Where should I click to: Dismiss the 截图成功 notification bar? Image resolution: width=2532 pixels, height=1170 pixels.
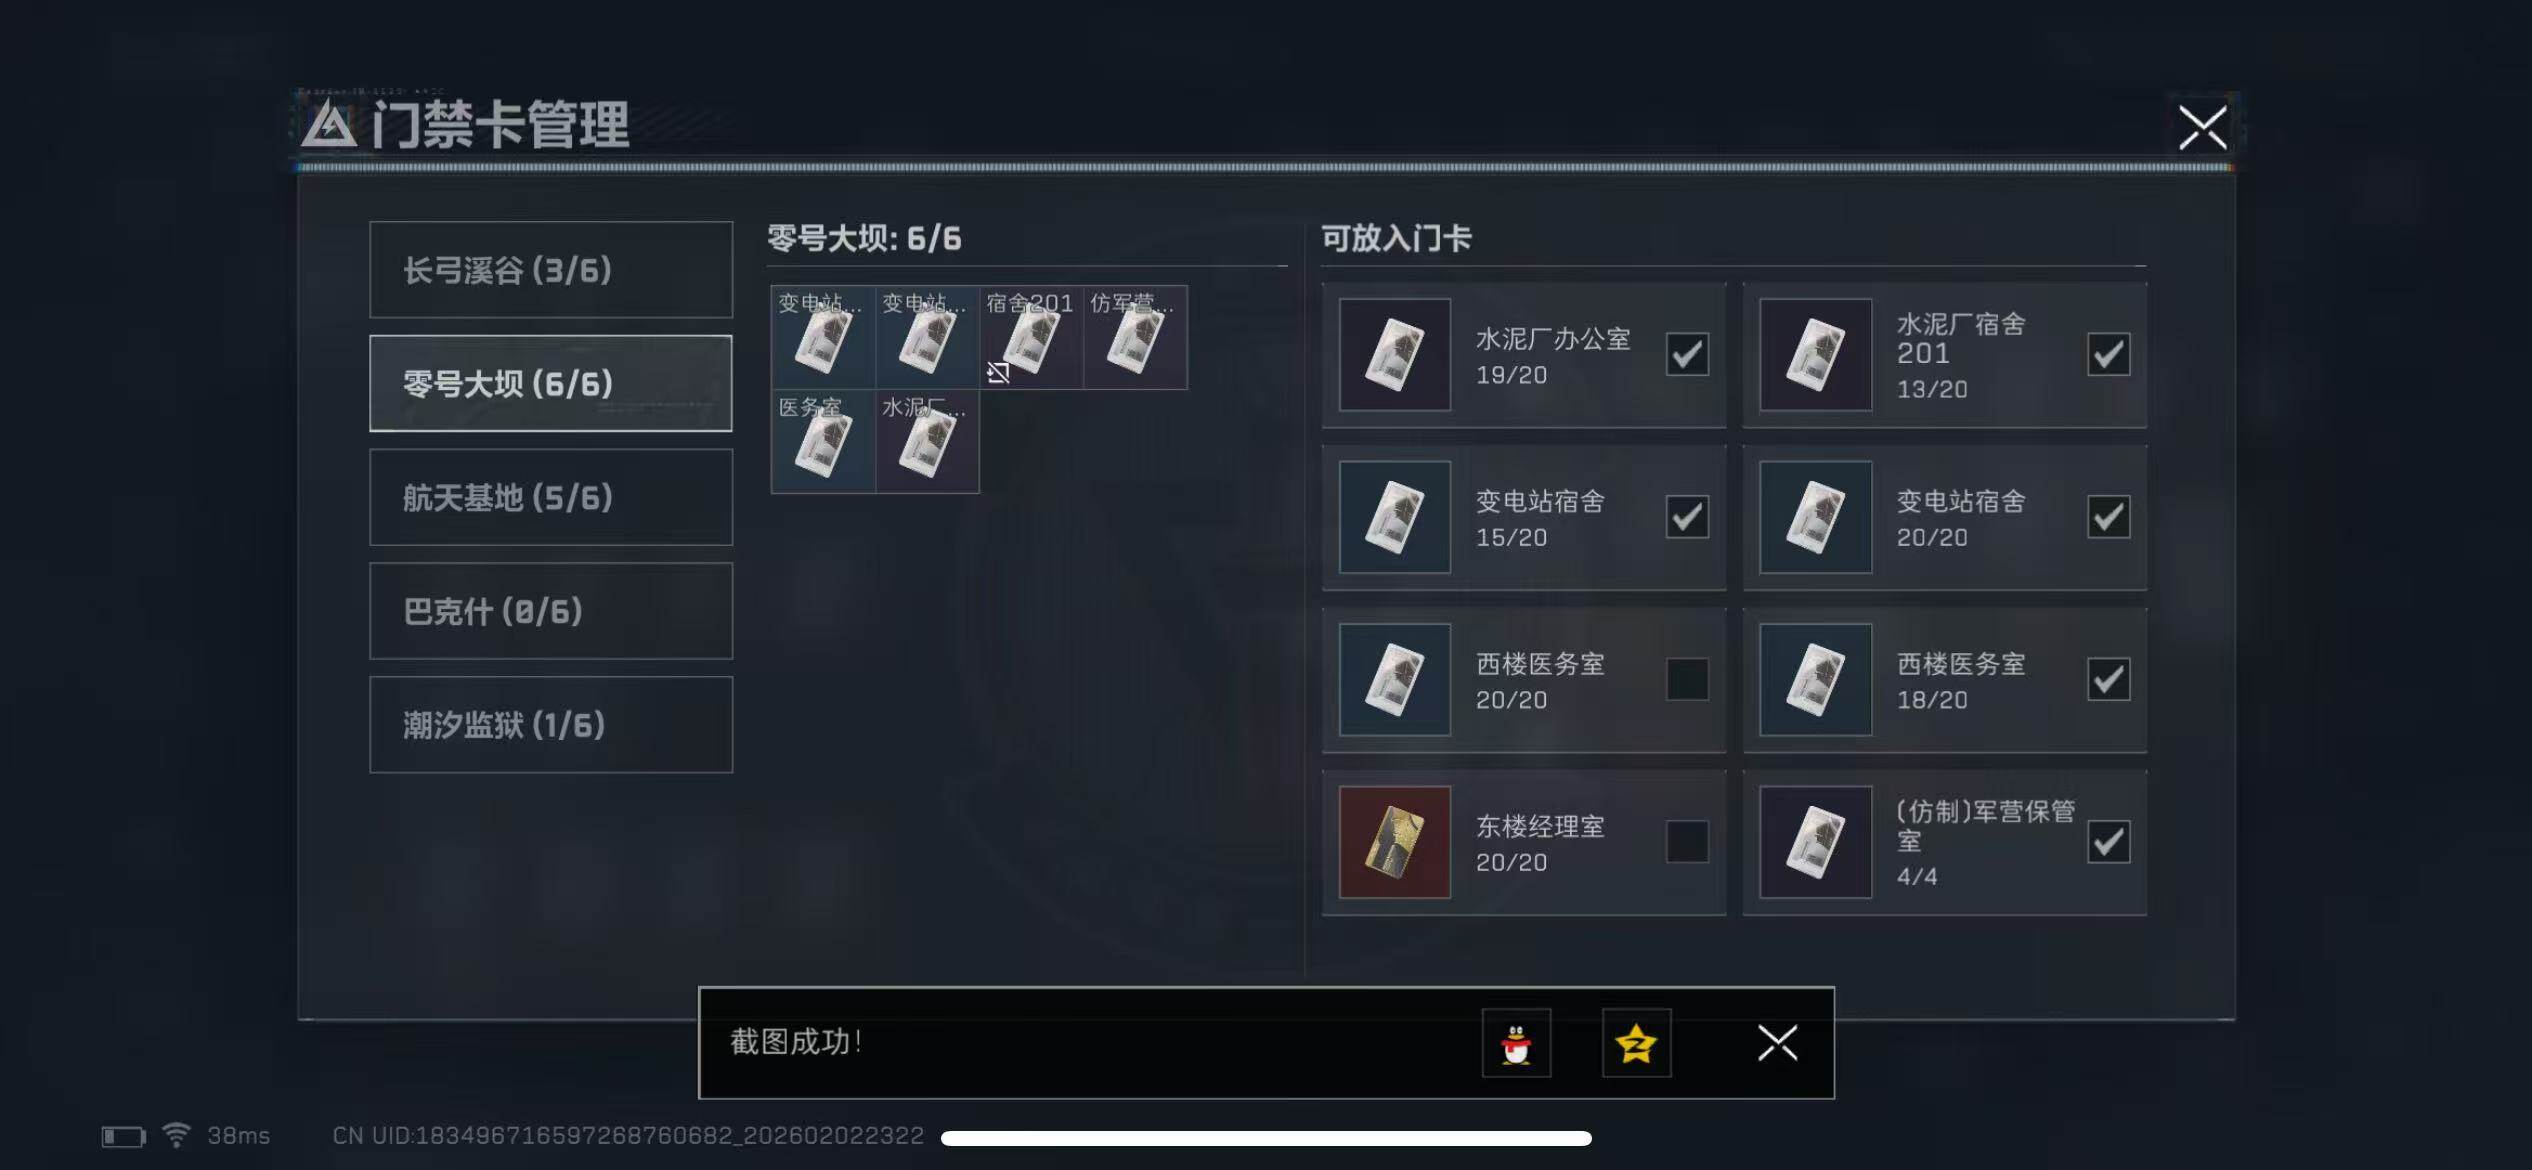coord(1777,1043)
